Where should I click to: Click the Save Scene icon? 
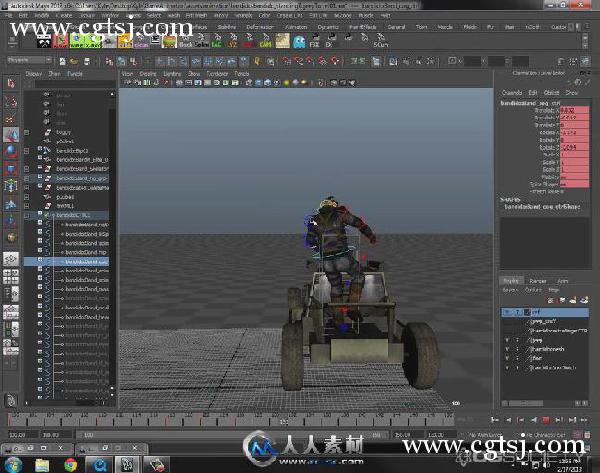click(87, 61)
